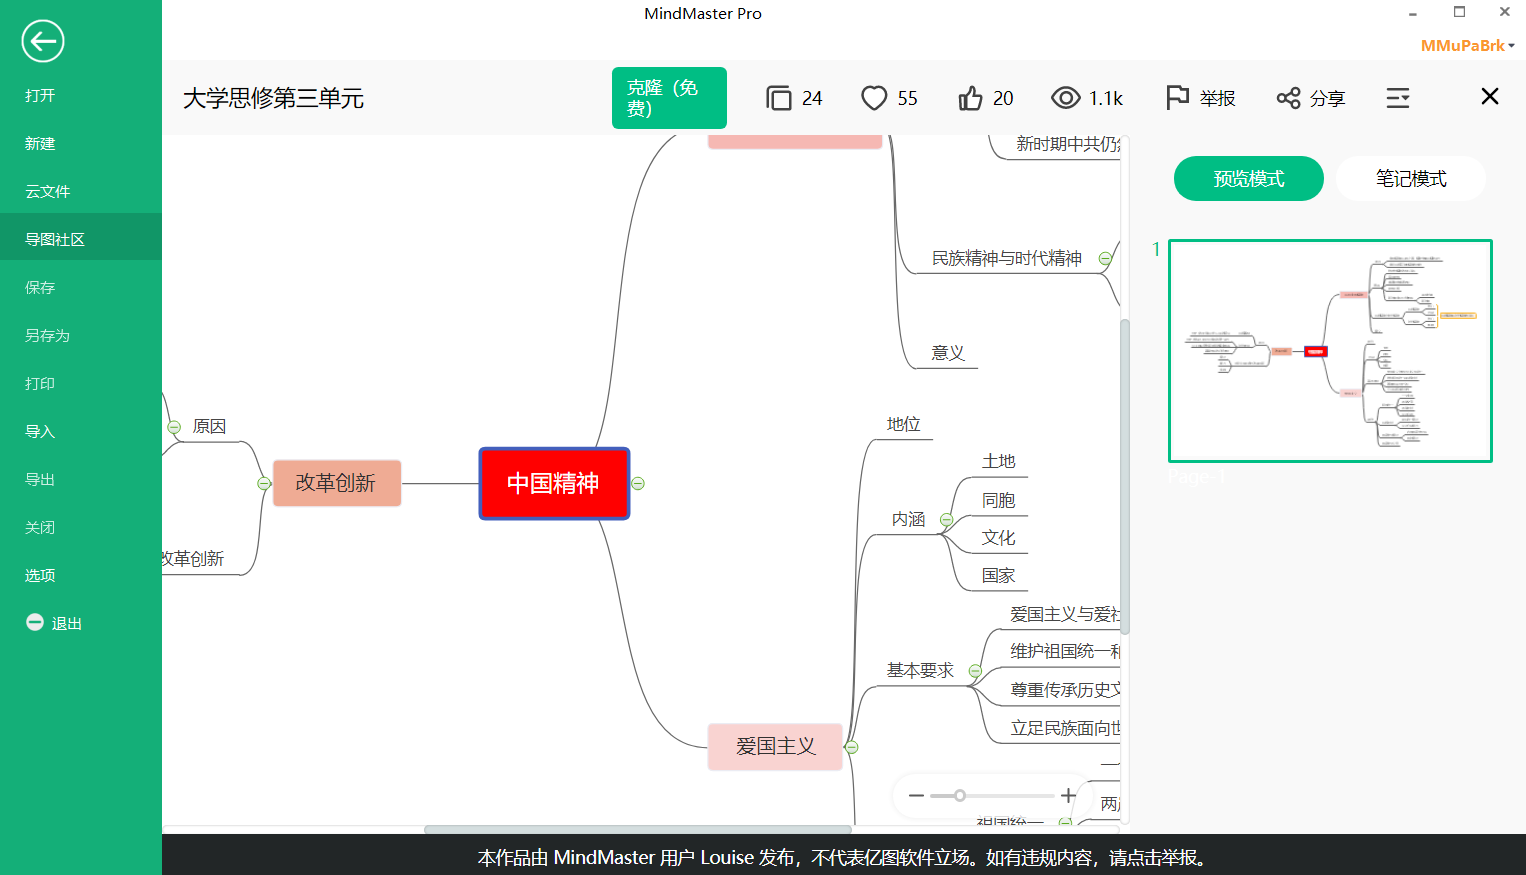Viewport: 1526px width, 875px height.
Task: Click the zoom out minus icon
Action: pos(916,796)
